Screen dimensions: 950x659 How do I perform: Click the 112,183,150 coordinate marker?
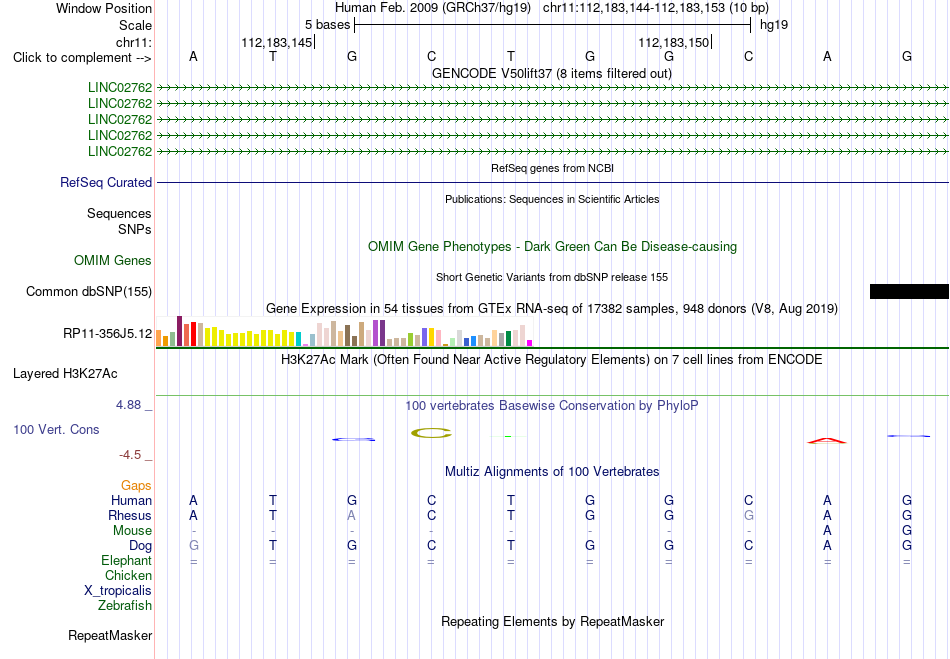[x=674, y=42]
